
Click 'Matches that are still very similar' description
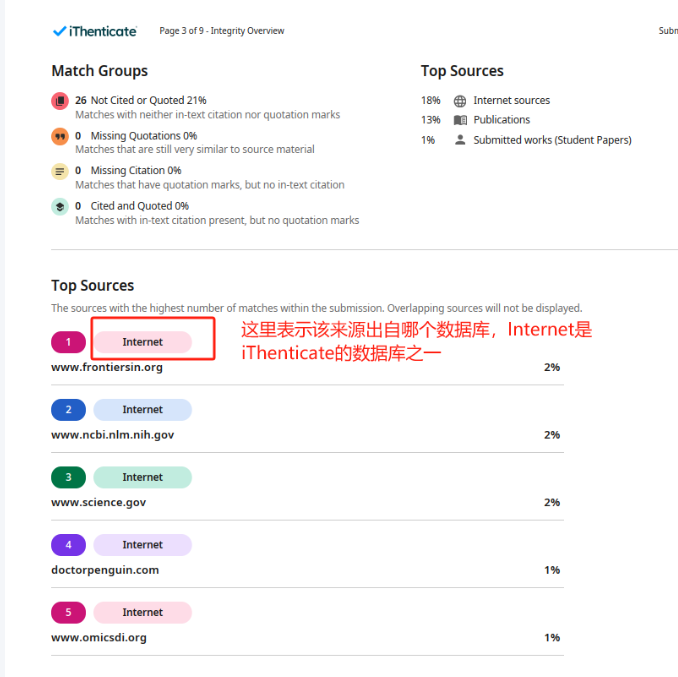pos(195,149)
